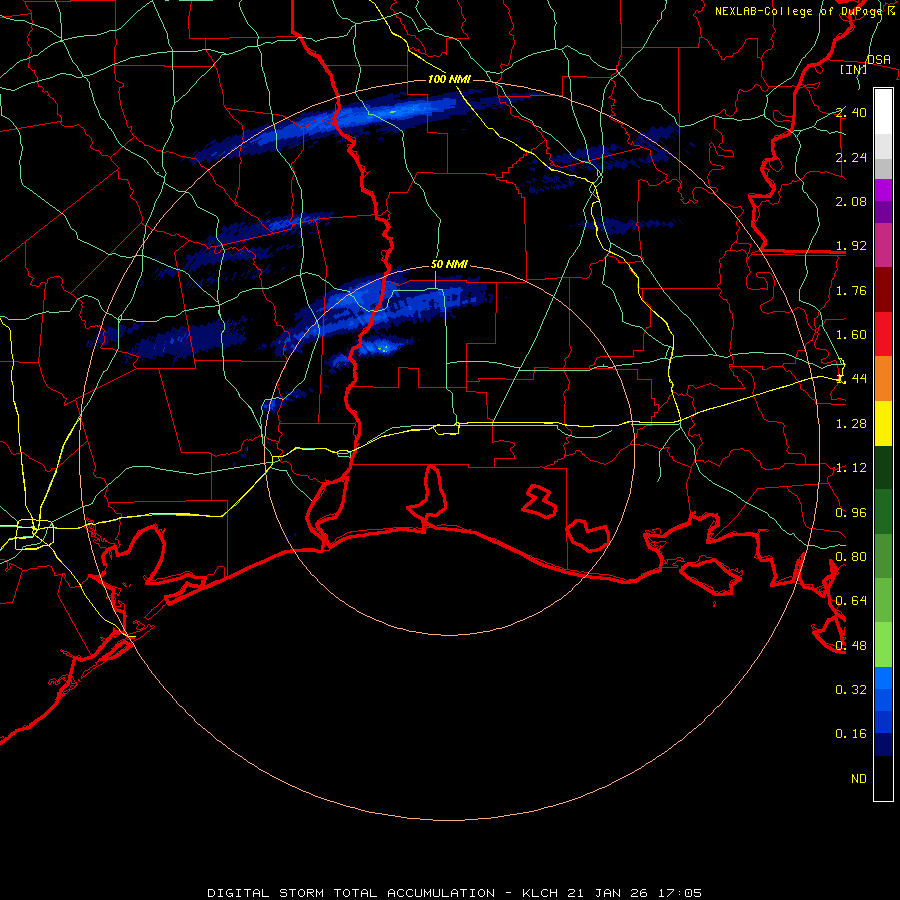Image resolution: width=900 pixels, height=900 pixels.
Task: Click the 2.24 legend value
Action: [851, 157]
